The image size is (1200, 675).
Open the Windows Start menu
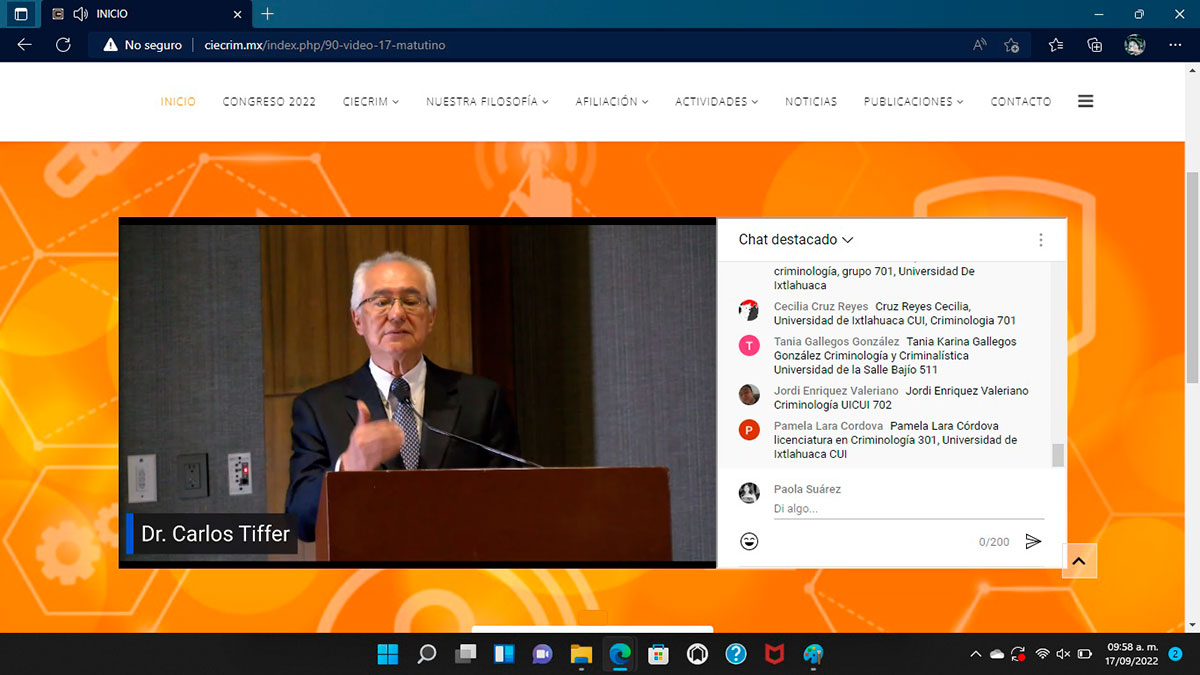[388, 655]
